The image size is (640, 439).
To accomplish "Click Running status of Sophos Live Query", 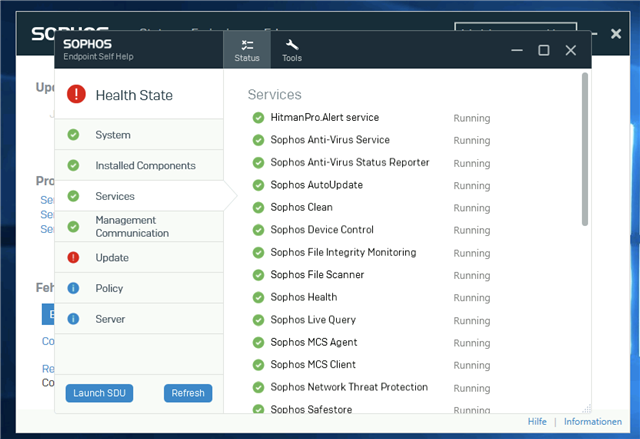I will point(471,321).
